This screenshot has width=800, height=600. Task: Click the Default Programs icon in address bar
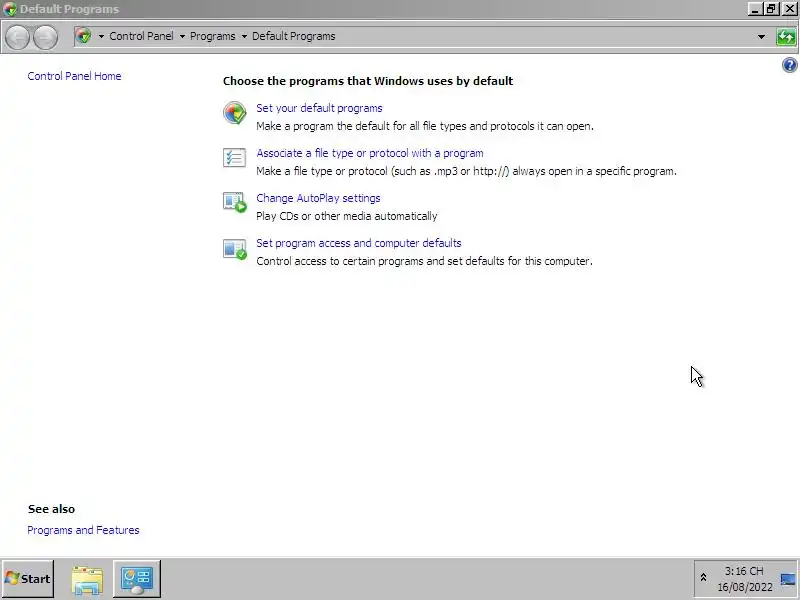pyautogui.click(x=83, y=36)
